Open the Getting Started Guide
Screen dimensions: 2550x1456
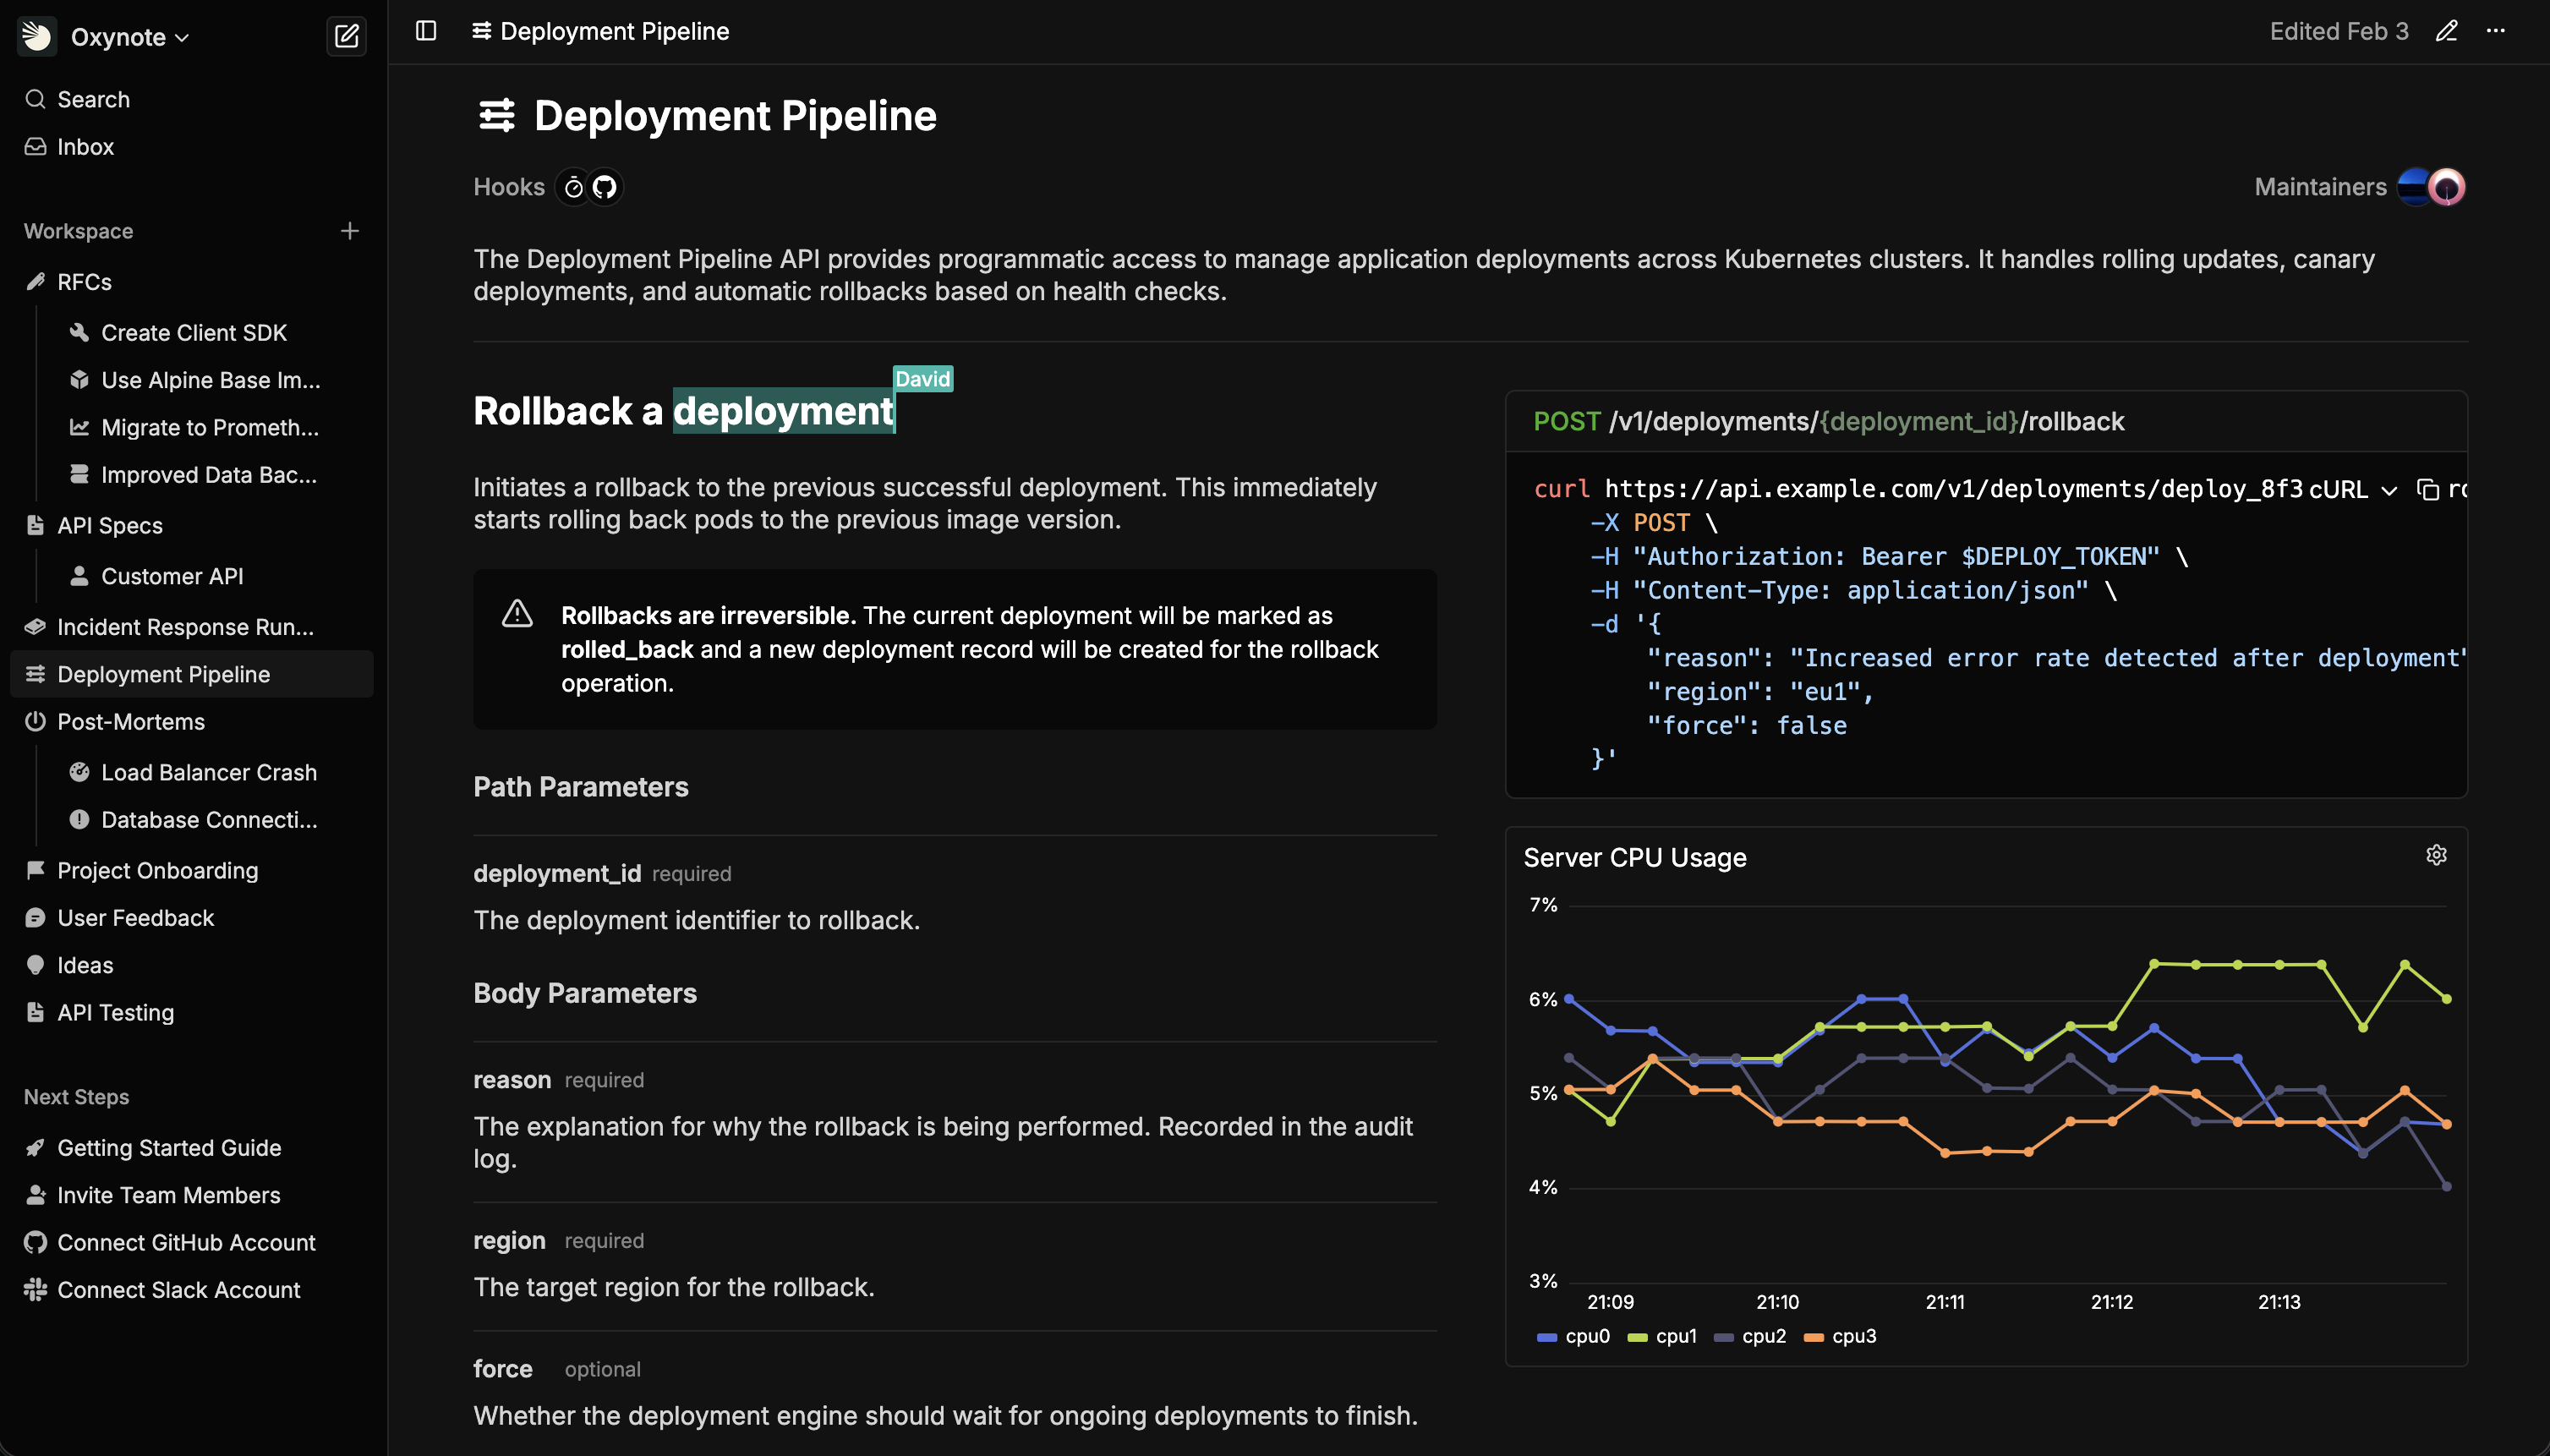[x=168, y=1148]
